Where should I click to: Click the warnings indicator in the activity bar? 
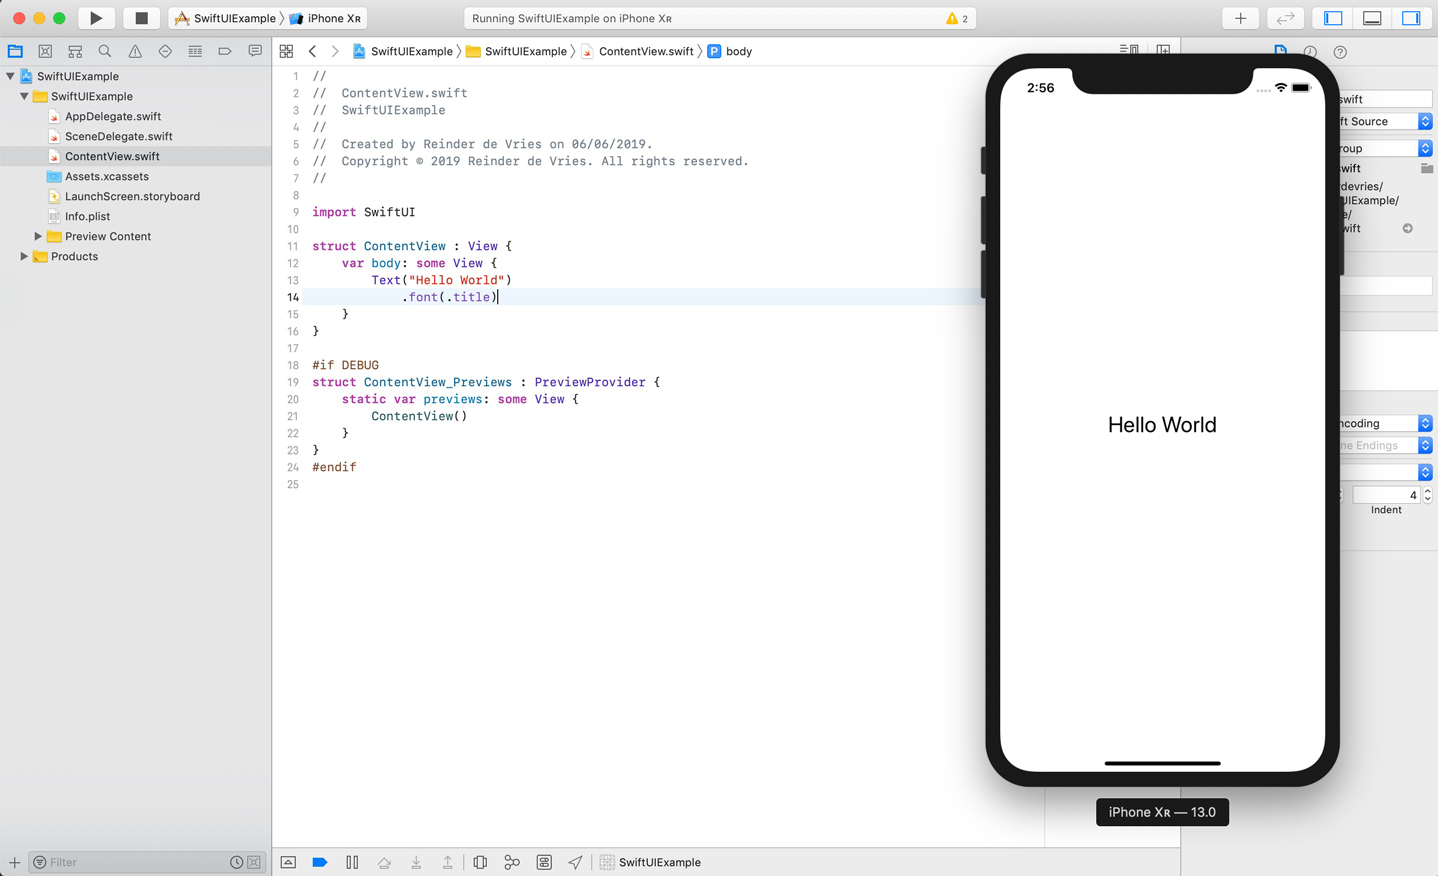[x=957, y=18]
